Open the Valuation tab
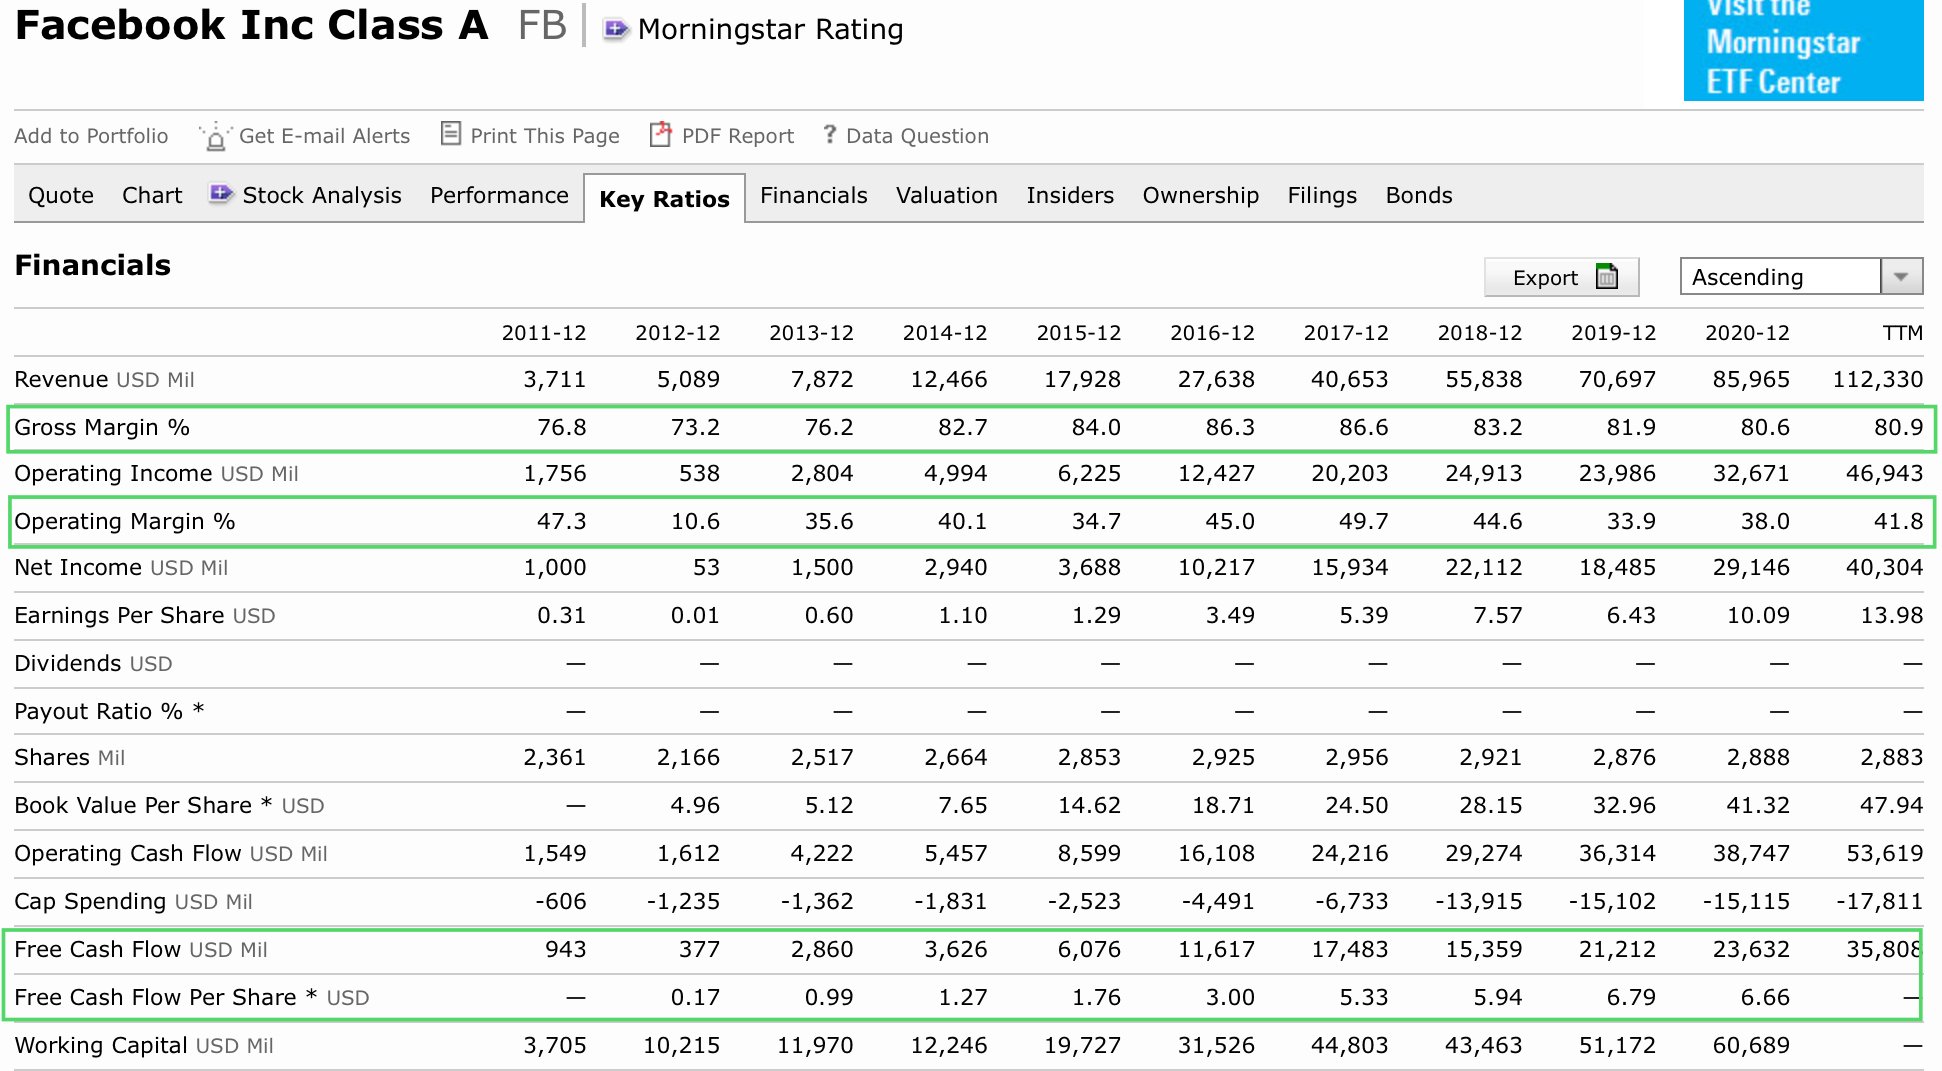Screen dimensions: 1942x1071 pyautogui.click(x=946, y=195)
